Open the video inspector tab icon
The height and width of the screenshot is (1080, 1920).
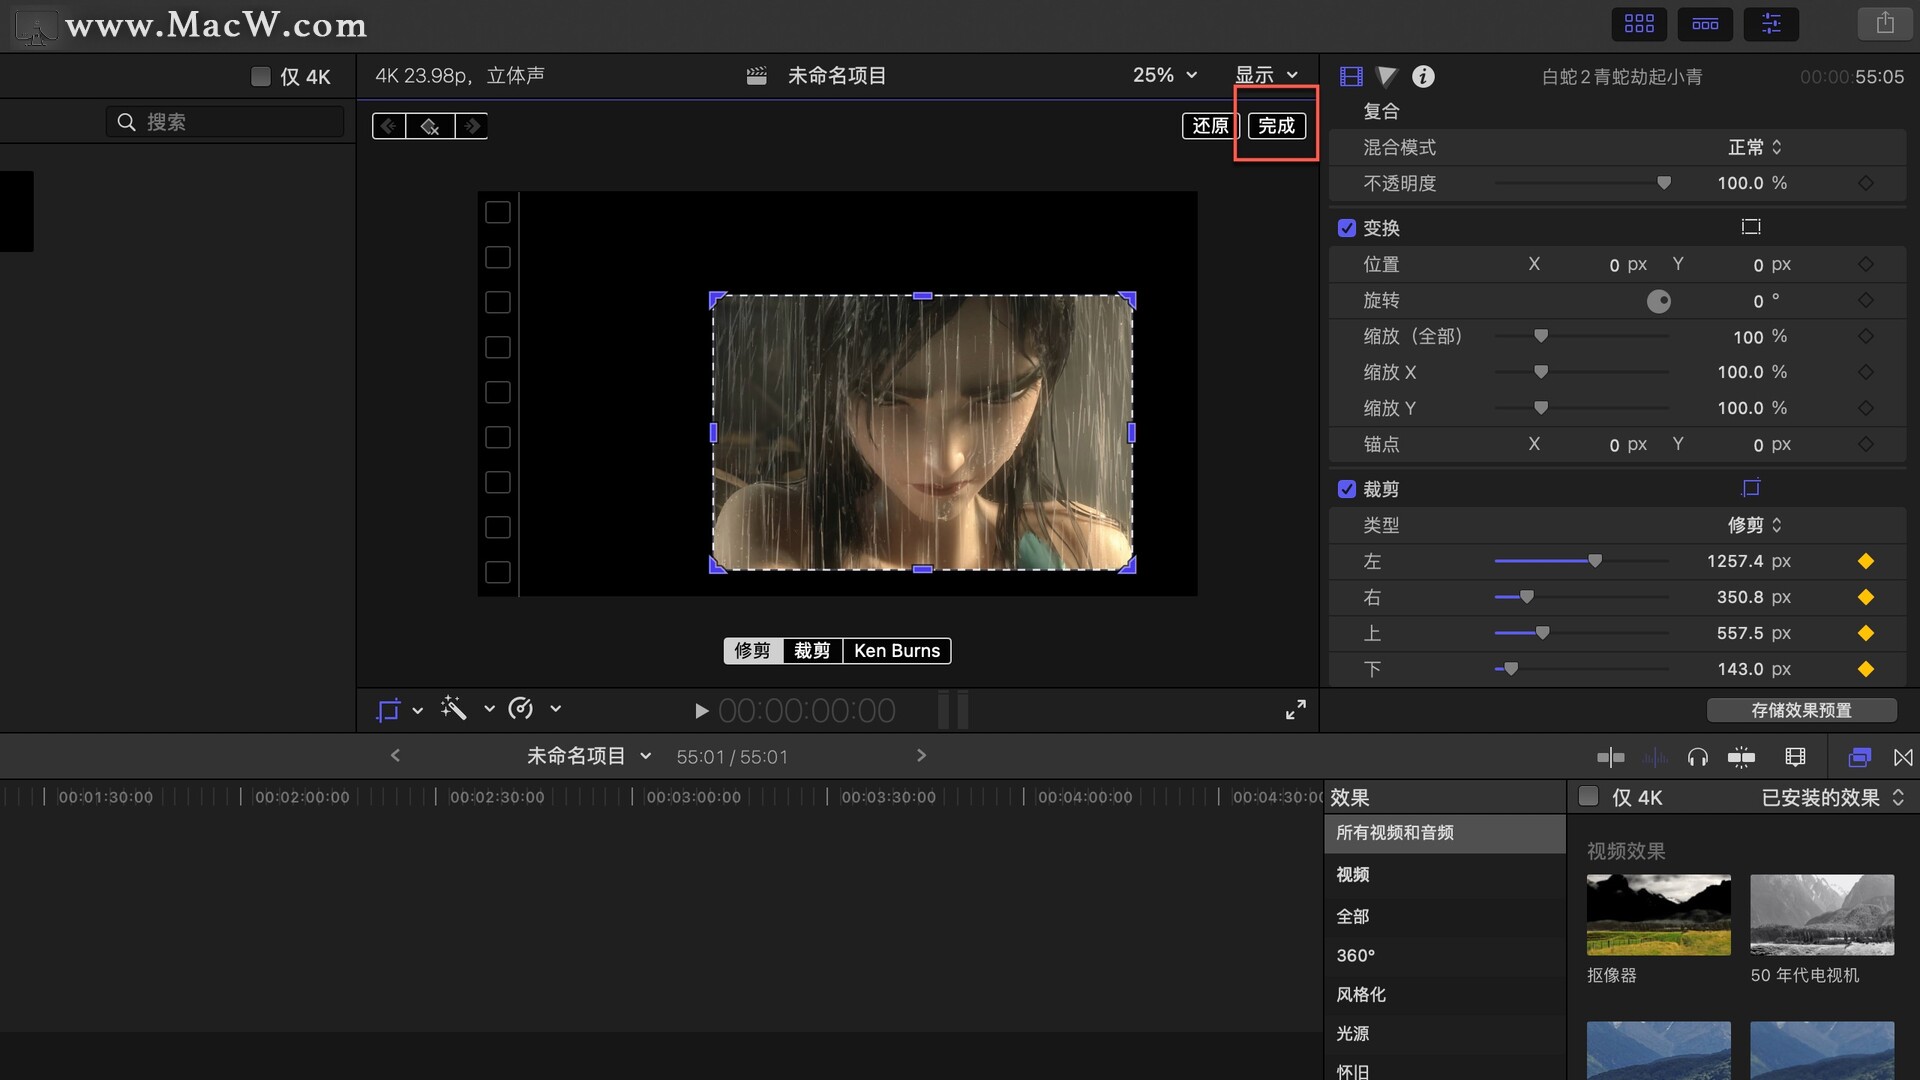pyautogui.click(x=1351, y=76)
